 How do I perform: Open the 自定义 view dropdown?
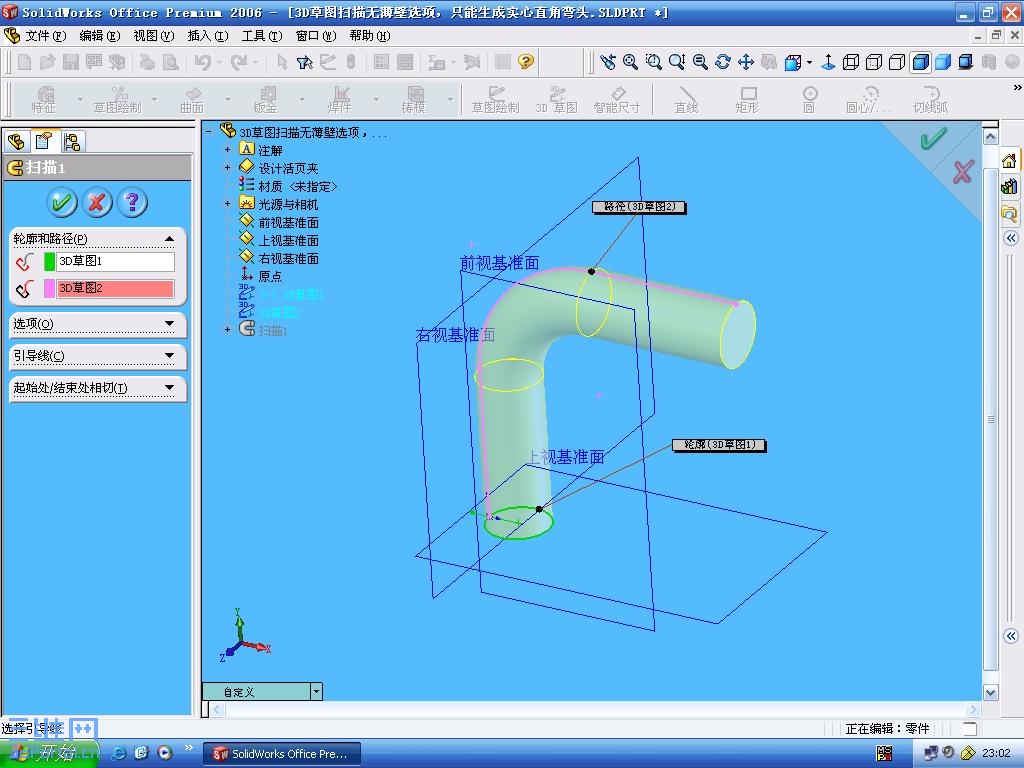tap(316, 692)
